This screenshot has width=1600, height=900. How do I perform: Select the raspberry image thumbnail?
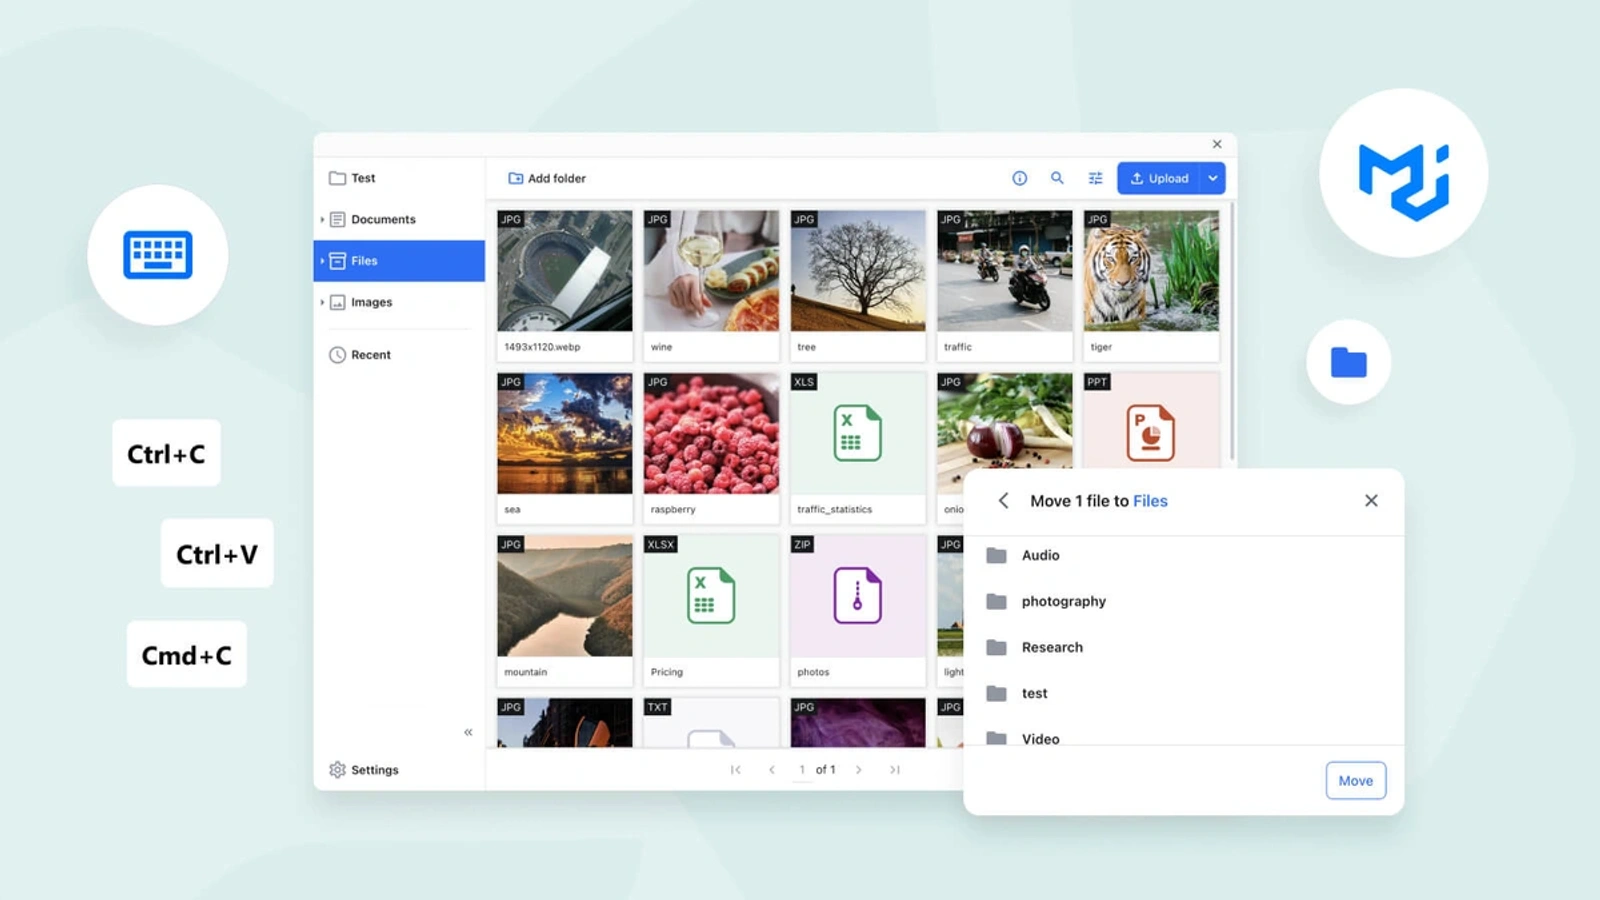[x=711, y=433]
